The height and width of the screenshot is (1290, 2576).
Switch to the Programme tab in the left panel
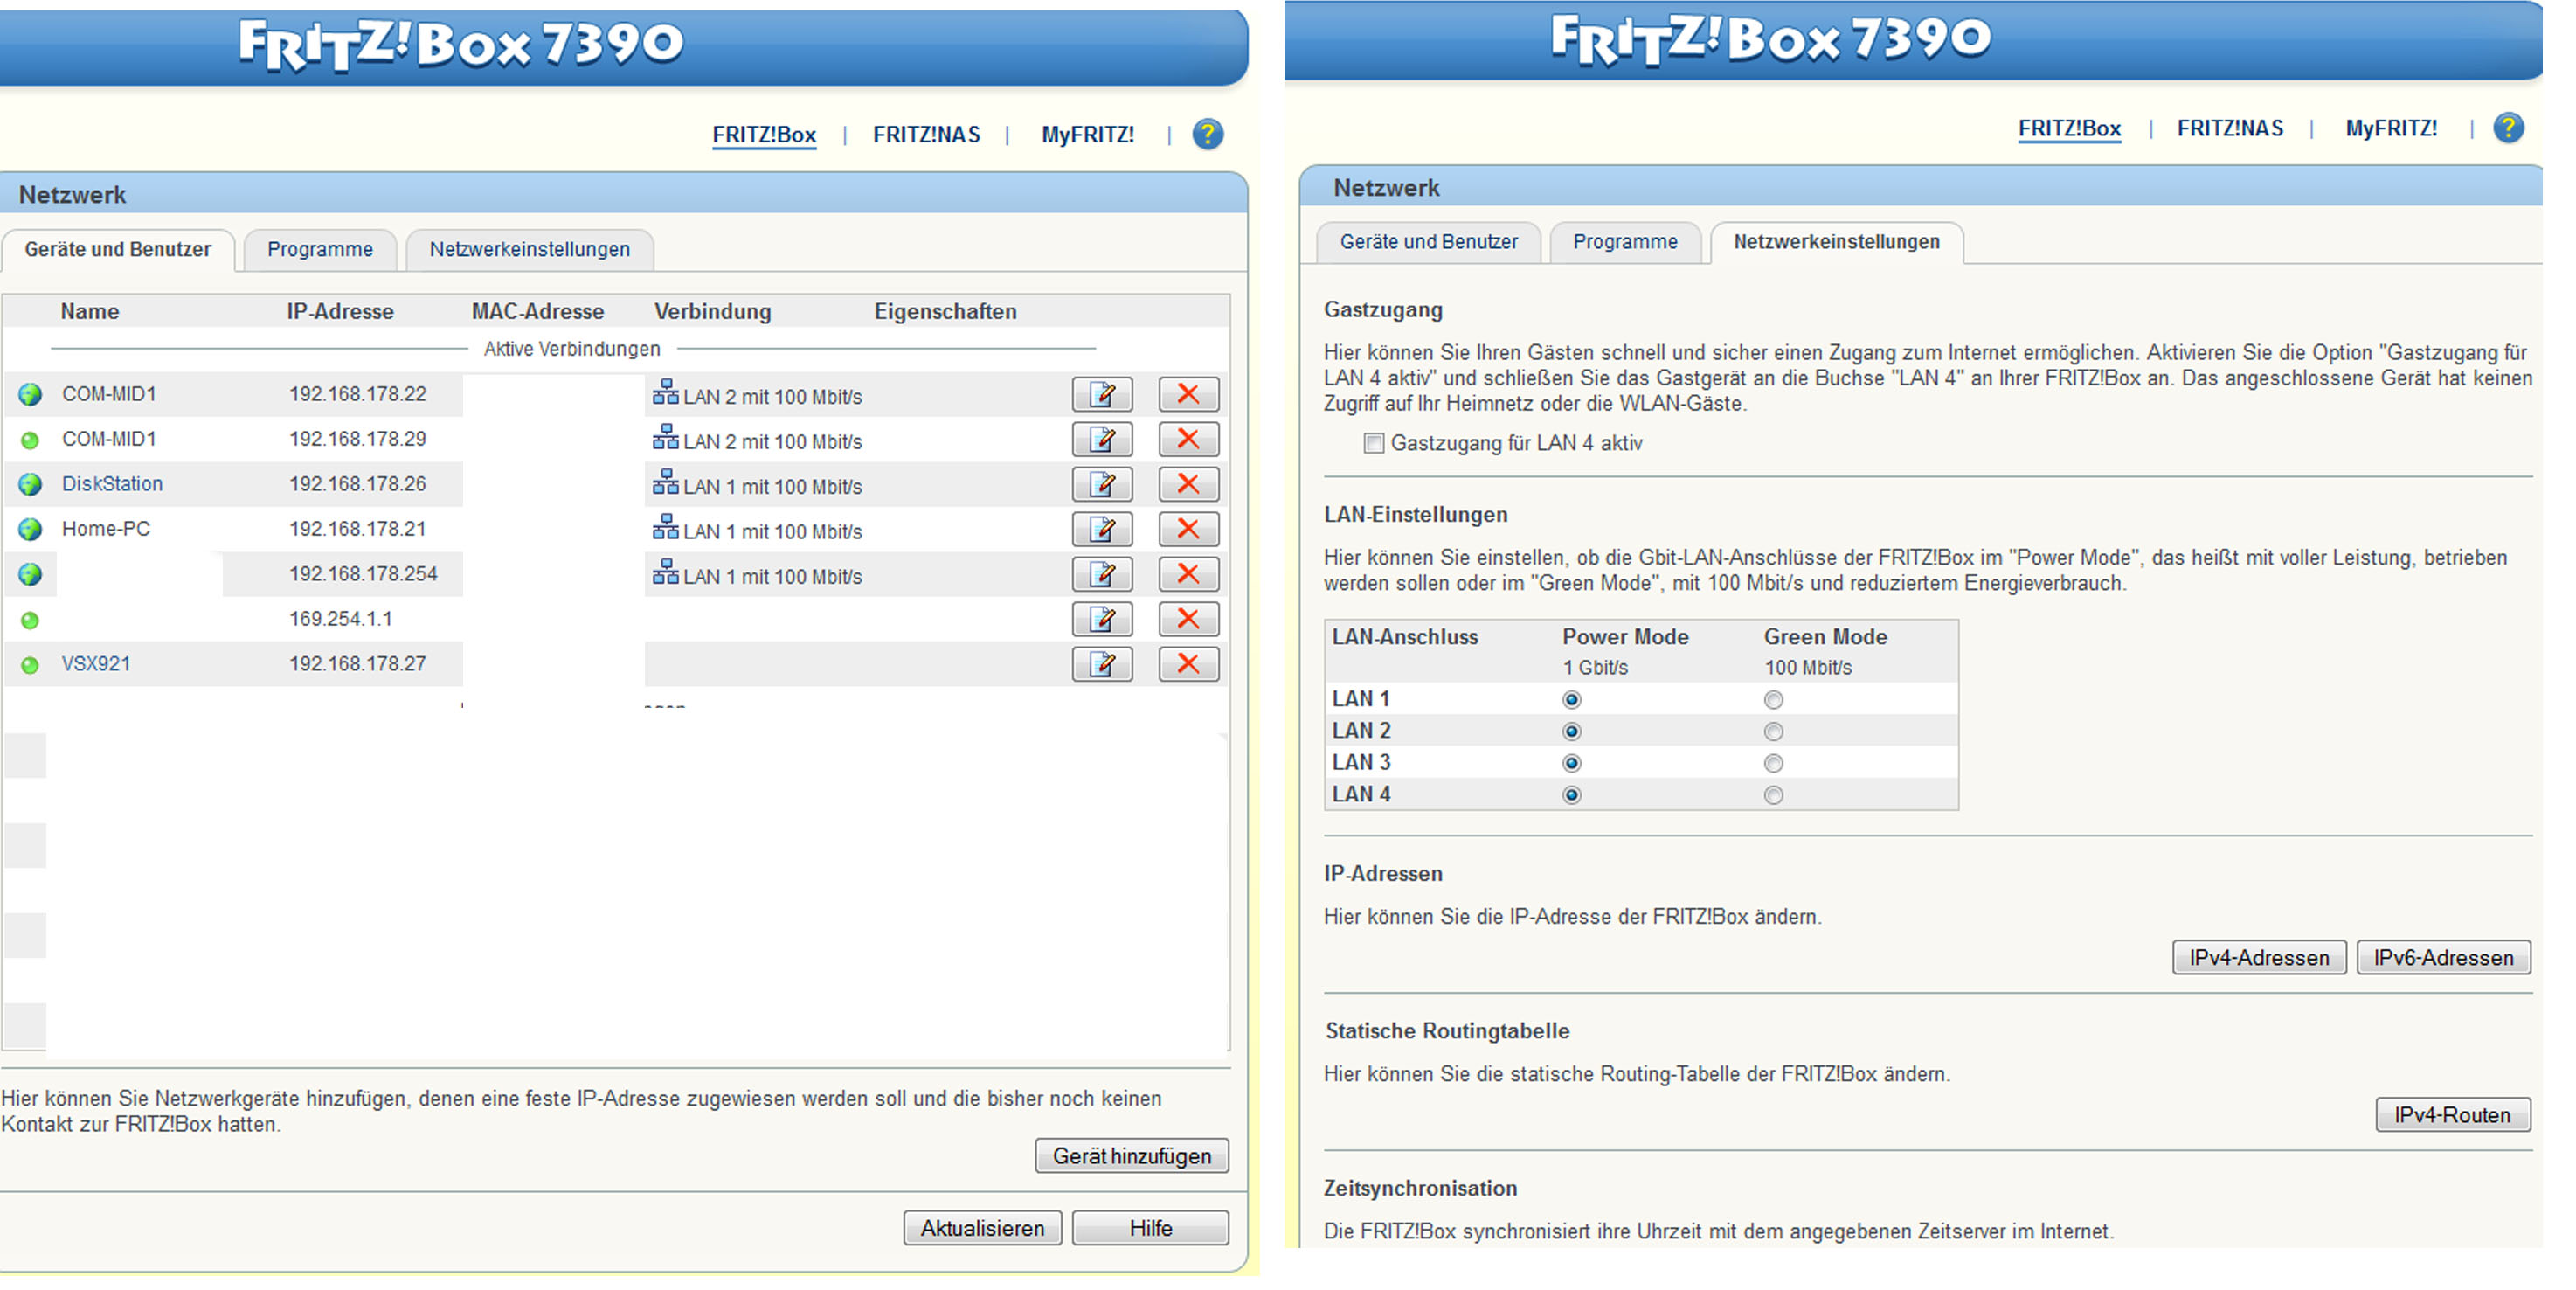(x=319, y=249)
